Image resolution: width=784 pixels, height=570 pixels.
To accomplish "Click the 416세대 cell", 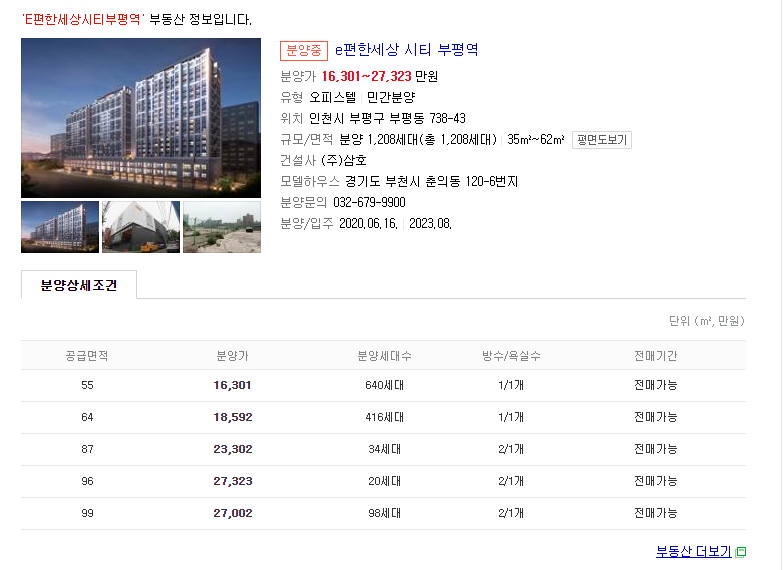I will [x=384, y=417].
